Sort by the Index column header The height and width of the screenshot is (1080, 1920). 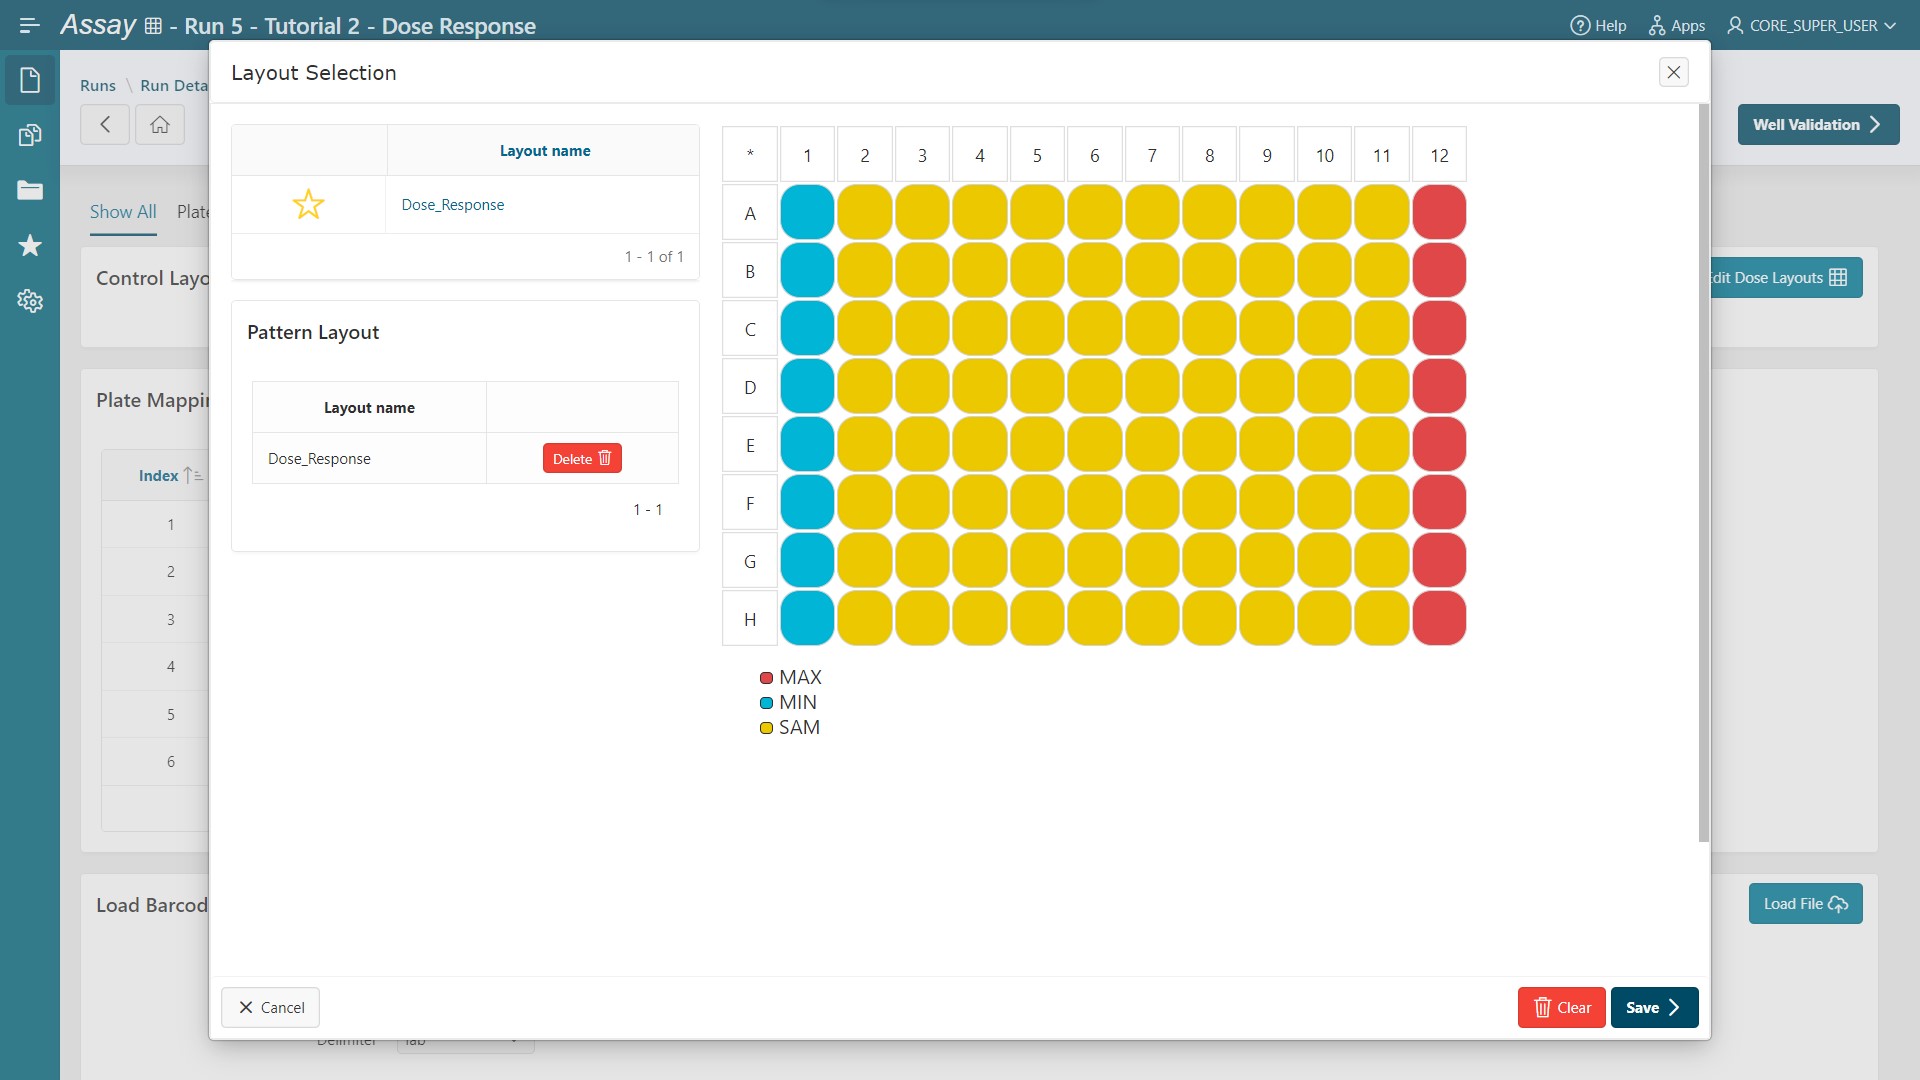[x=158, y=475]
